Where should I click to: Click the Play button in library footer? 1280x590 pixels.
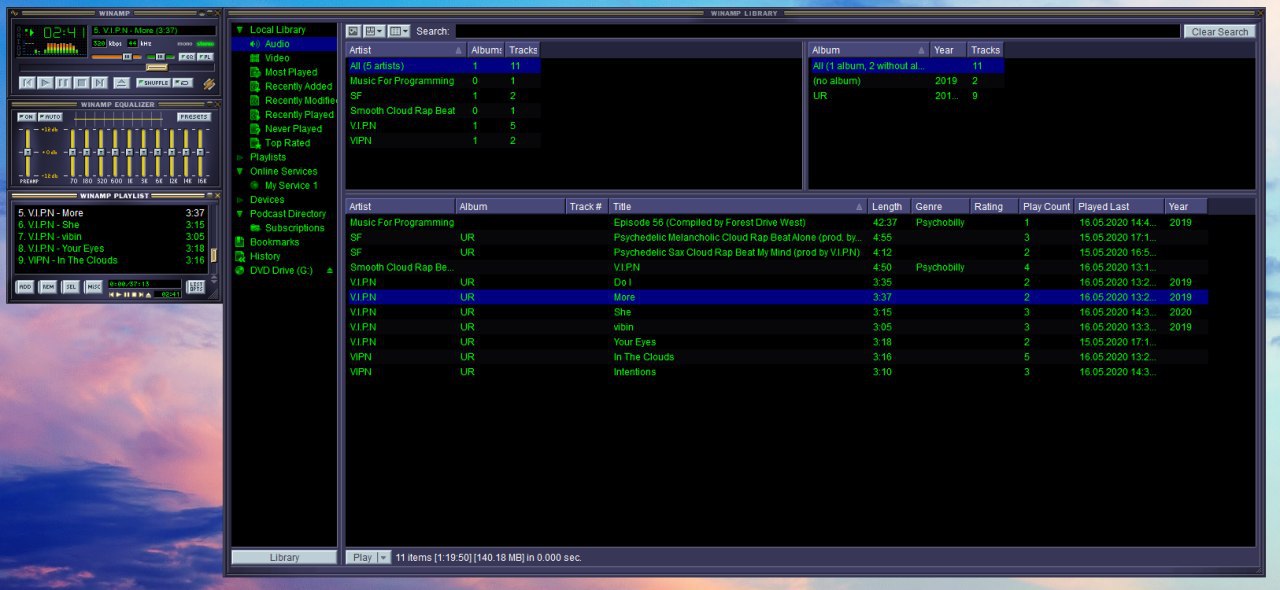362,557
